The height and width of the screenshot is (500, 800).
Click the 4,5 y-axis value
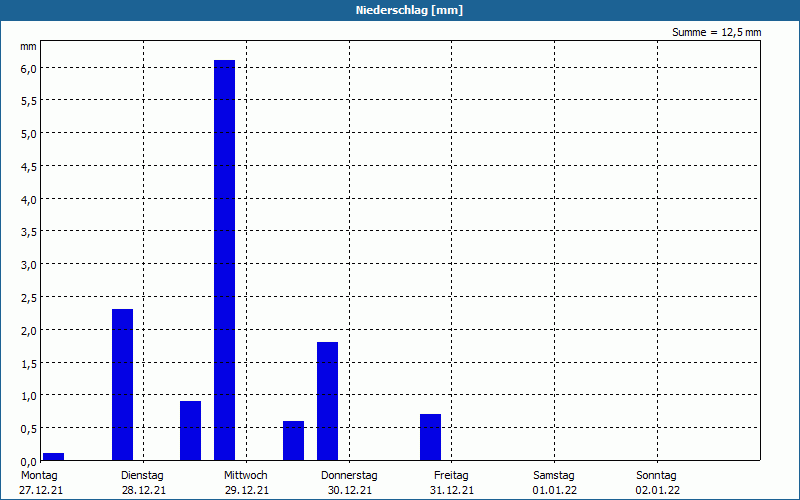(x=29, y=167)
